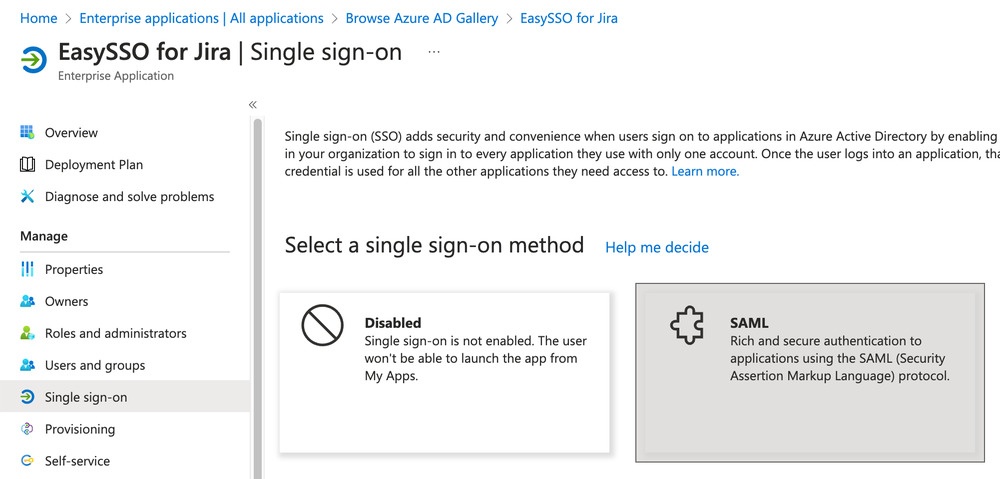
Task: Click the Users and groups icon
Action: [27, 365]
